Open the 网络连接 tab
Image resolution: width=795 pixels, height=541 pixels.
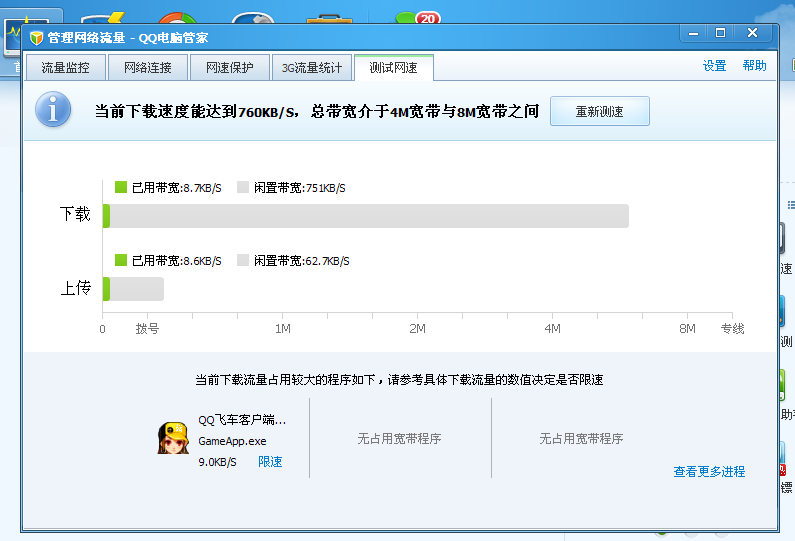tap(148, 67)
